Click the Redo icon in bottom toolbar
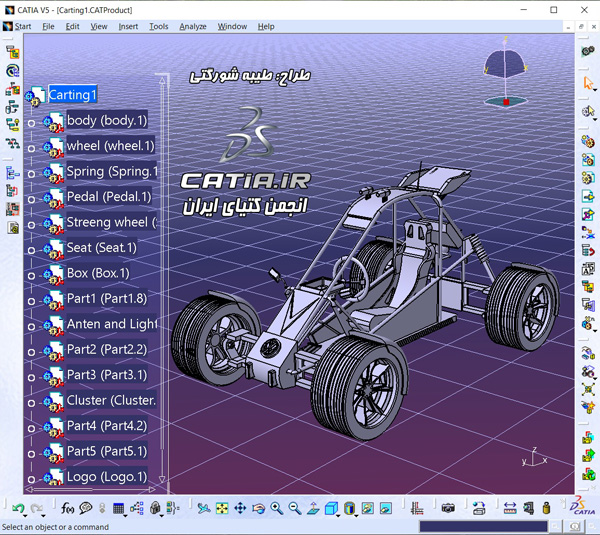This screenshot has height=535, width=600. click(36, 508)
